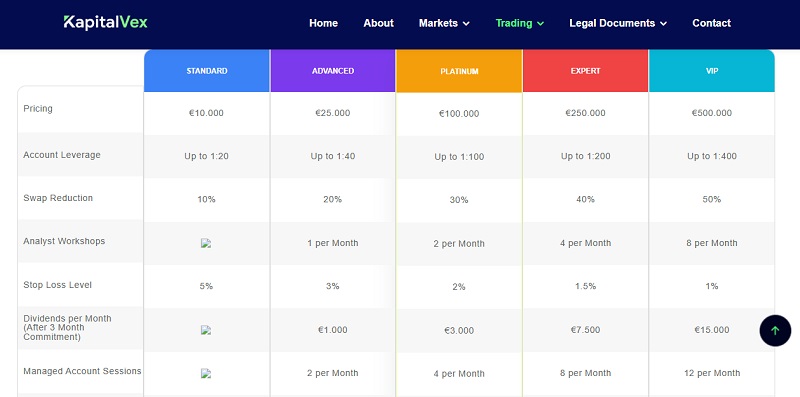Click the 40% swap reduction value
The image size is (800, 397).
pyautogui.click(x=585, y=200)
